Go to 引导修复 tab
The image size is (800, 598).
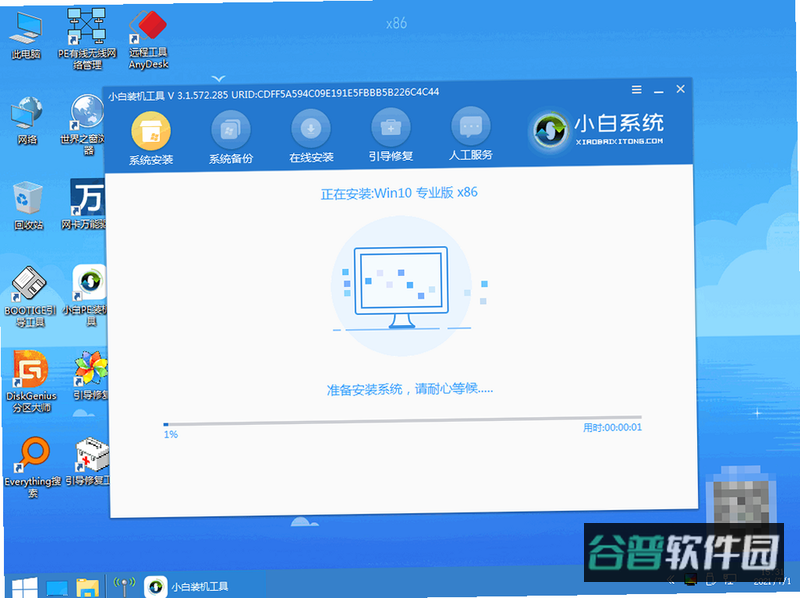tap(391, 136)
